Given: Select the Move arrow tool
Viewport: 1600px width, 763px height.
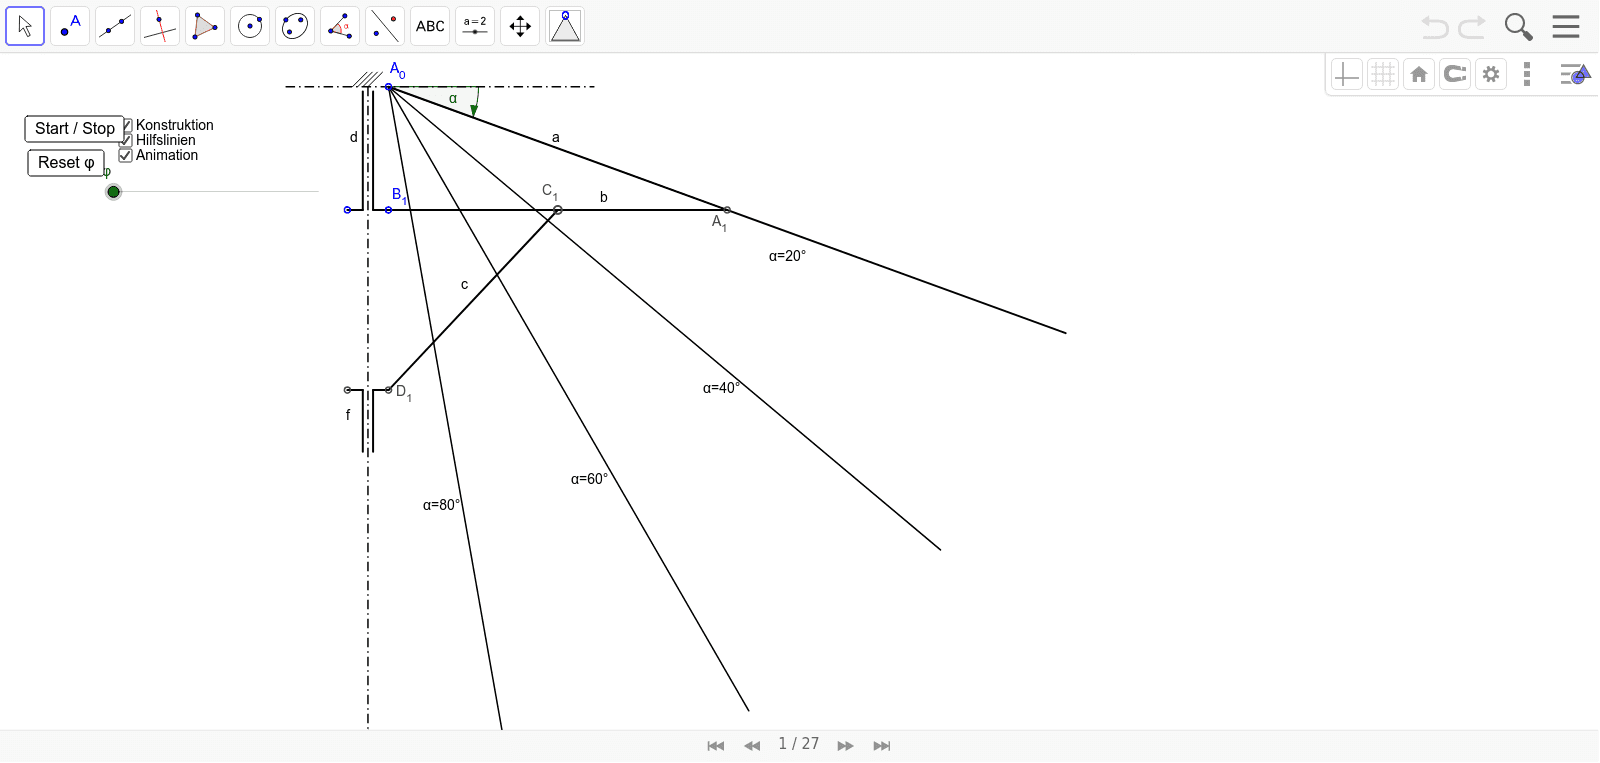Looking at the screenshot, I should (25, 26).
